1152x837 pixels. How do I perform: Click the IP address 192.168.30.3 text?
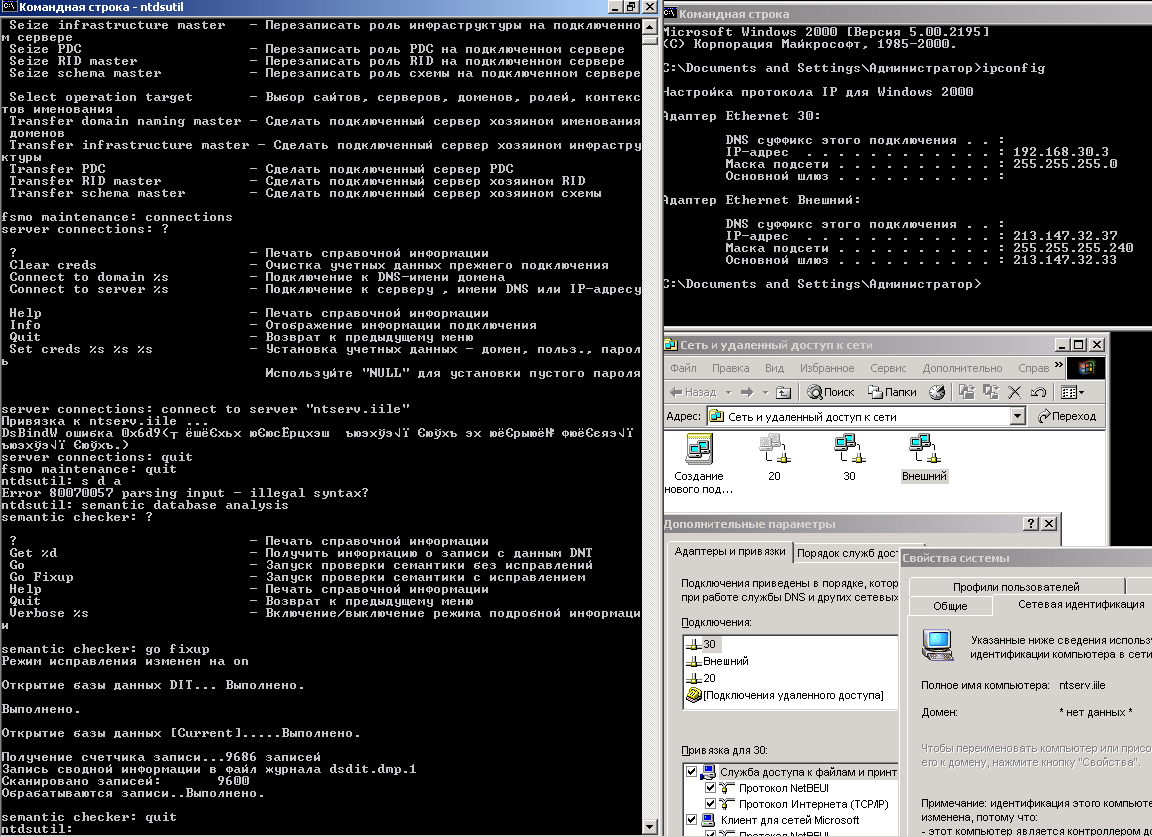pyautogui.click(x=1061, y=152)
